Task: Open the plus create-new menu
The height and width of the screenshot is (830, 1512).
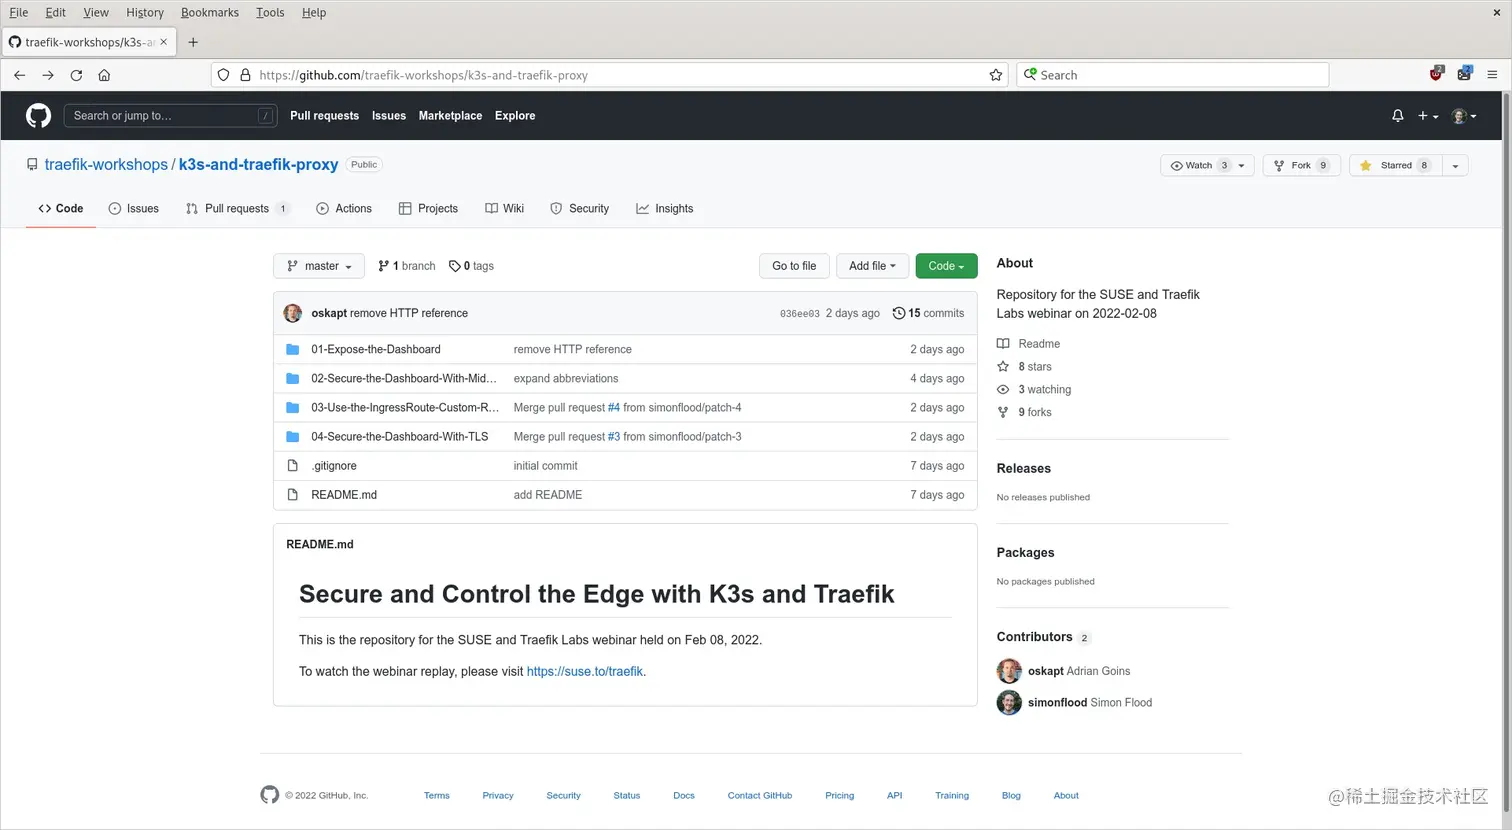Action: (1428, 116)
